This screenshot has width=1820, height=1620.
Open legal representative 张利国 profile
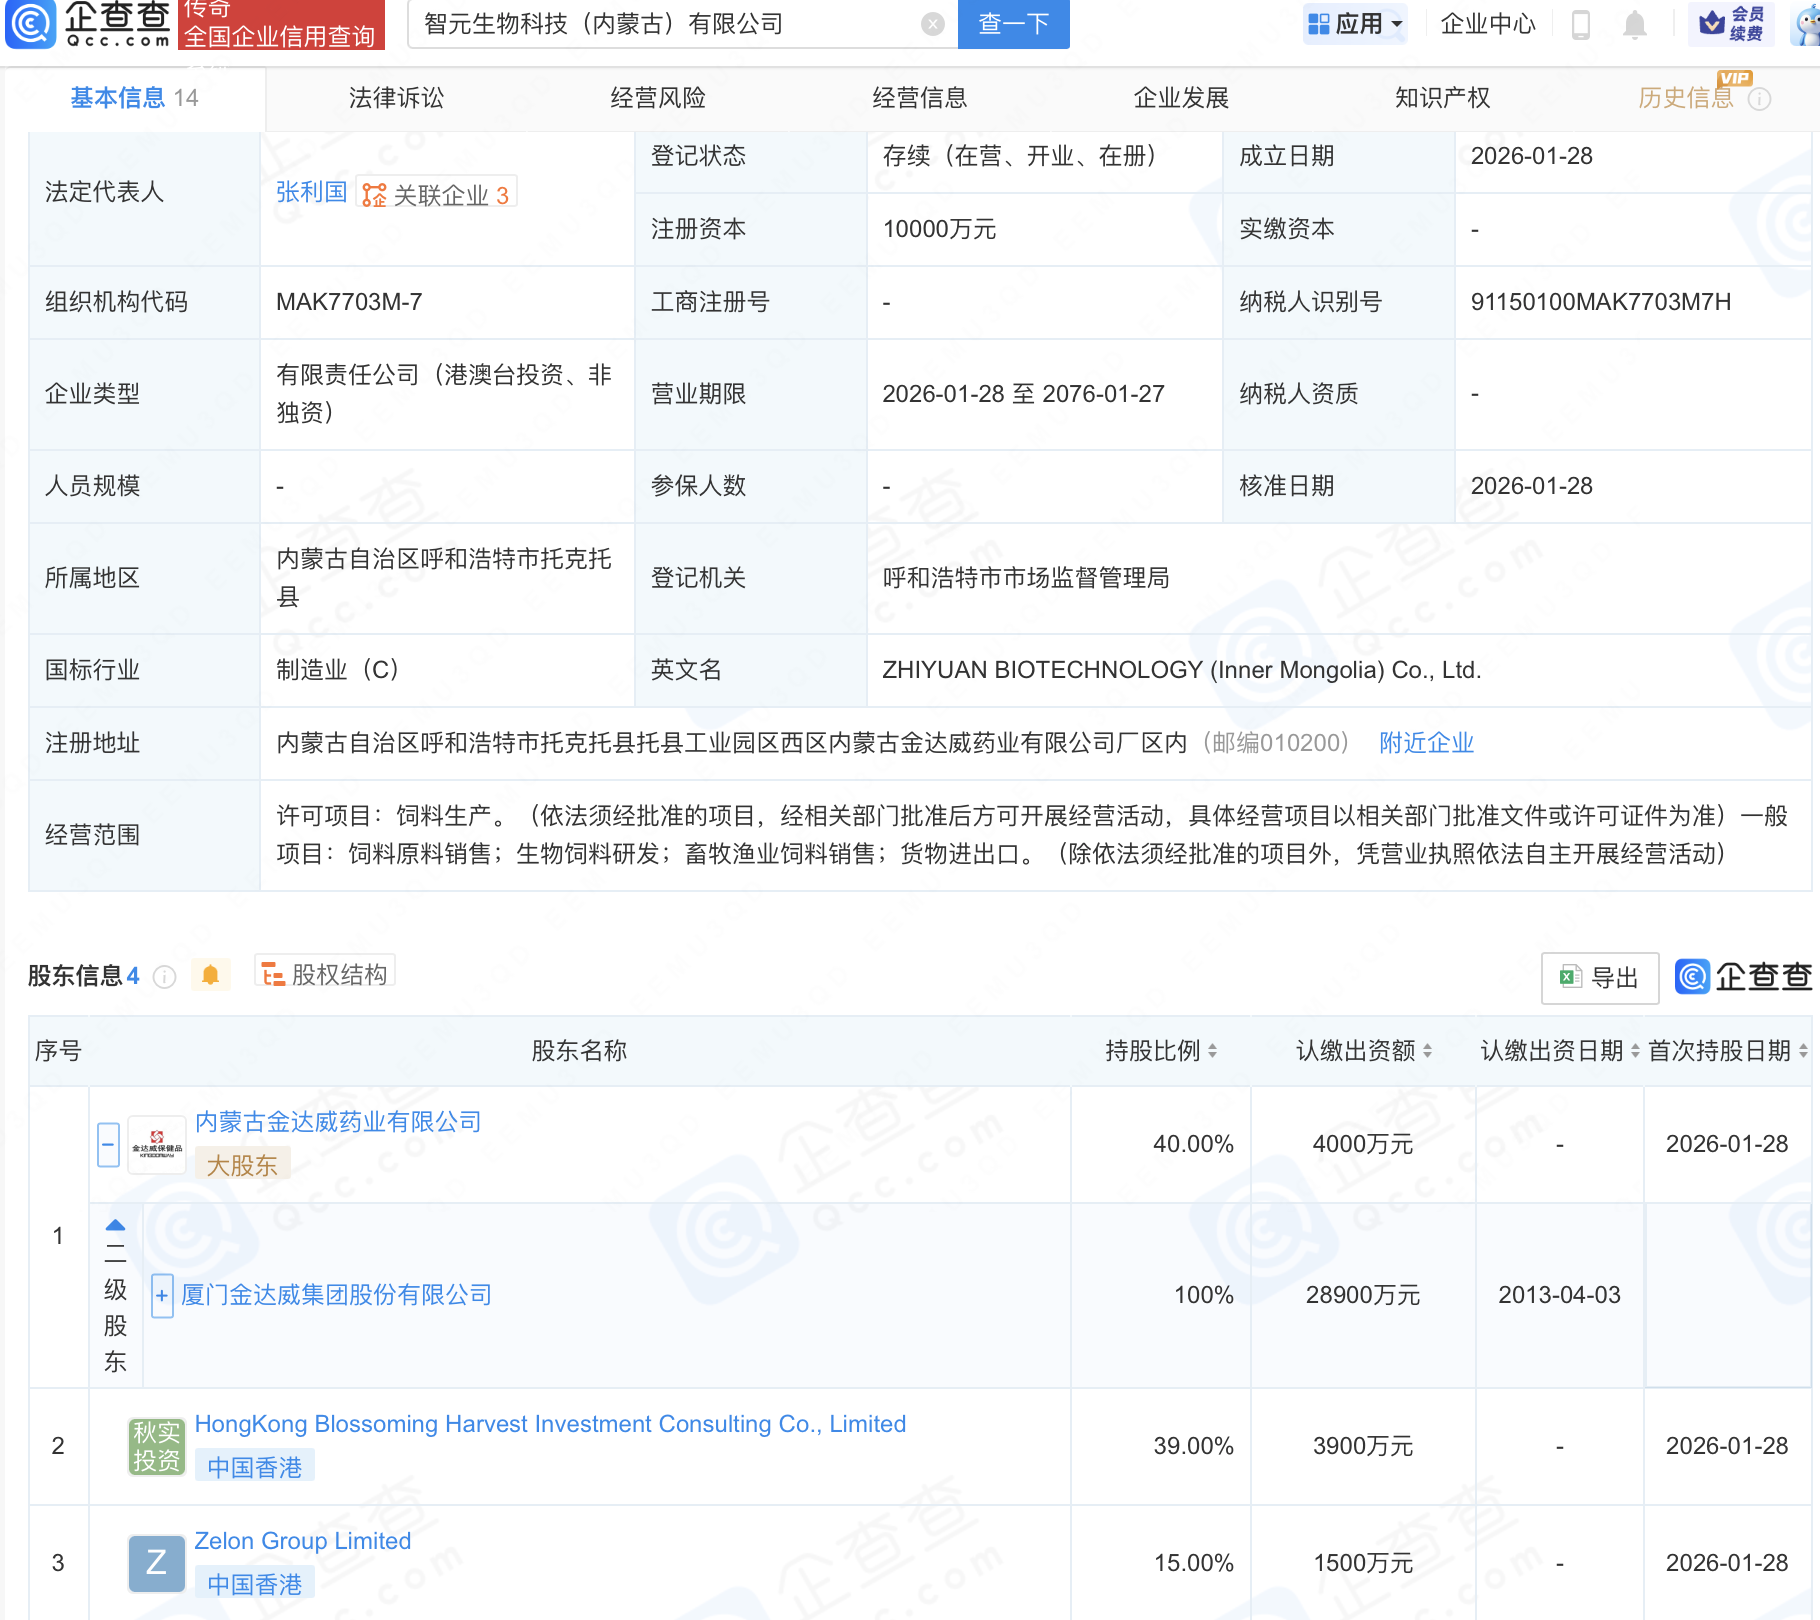311,192
